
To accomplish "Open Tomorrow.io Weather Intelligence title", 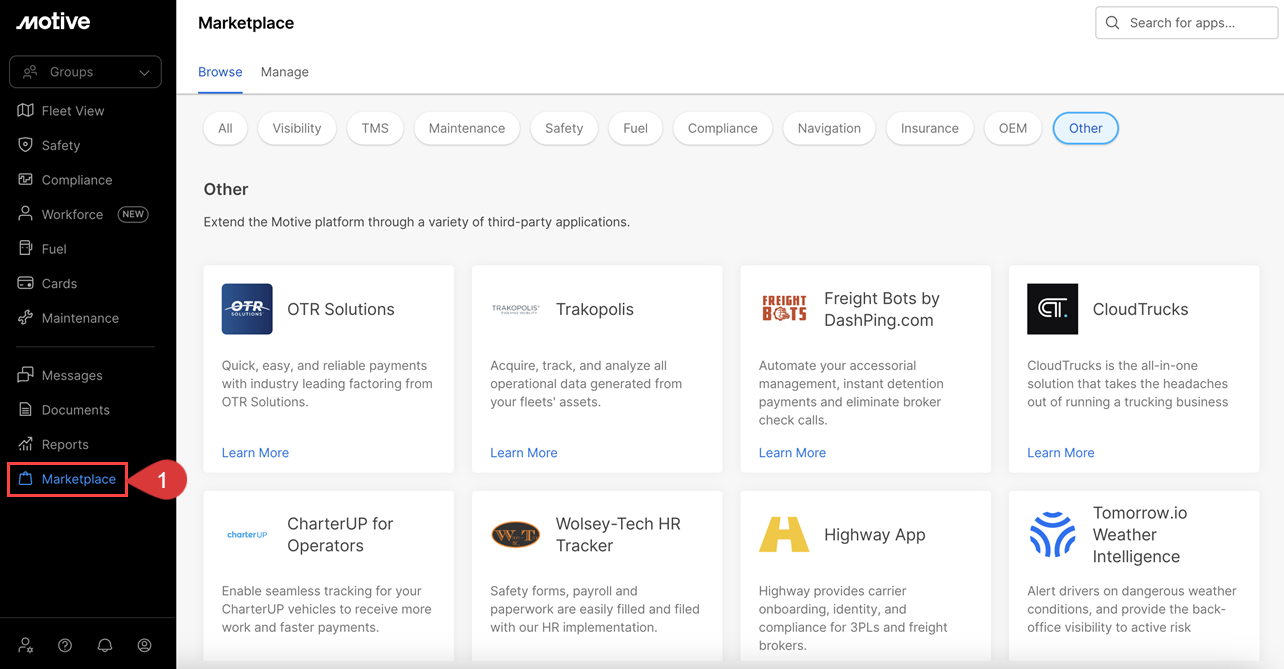I will point(1140,535).
